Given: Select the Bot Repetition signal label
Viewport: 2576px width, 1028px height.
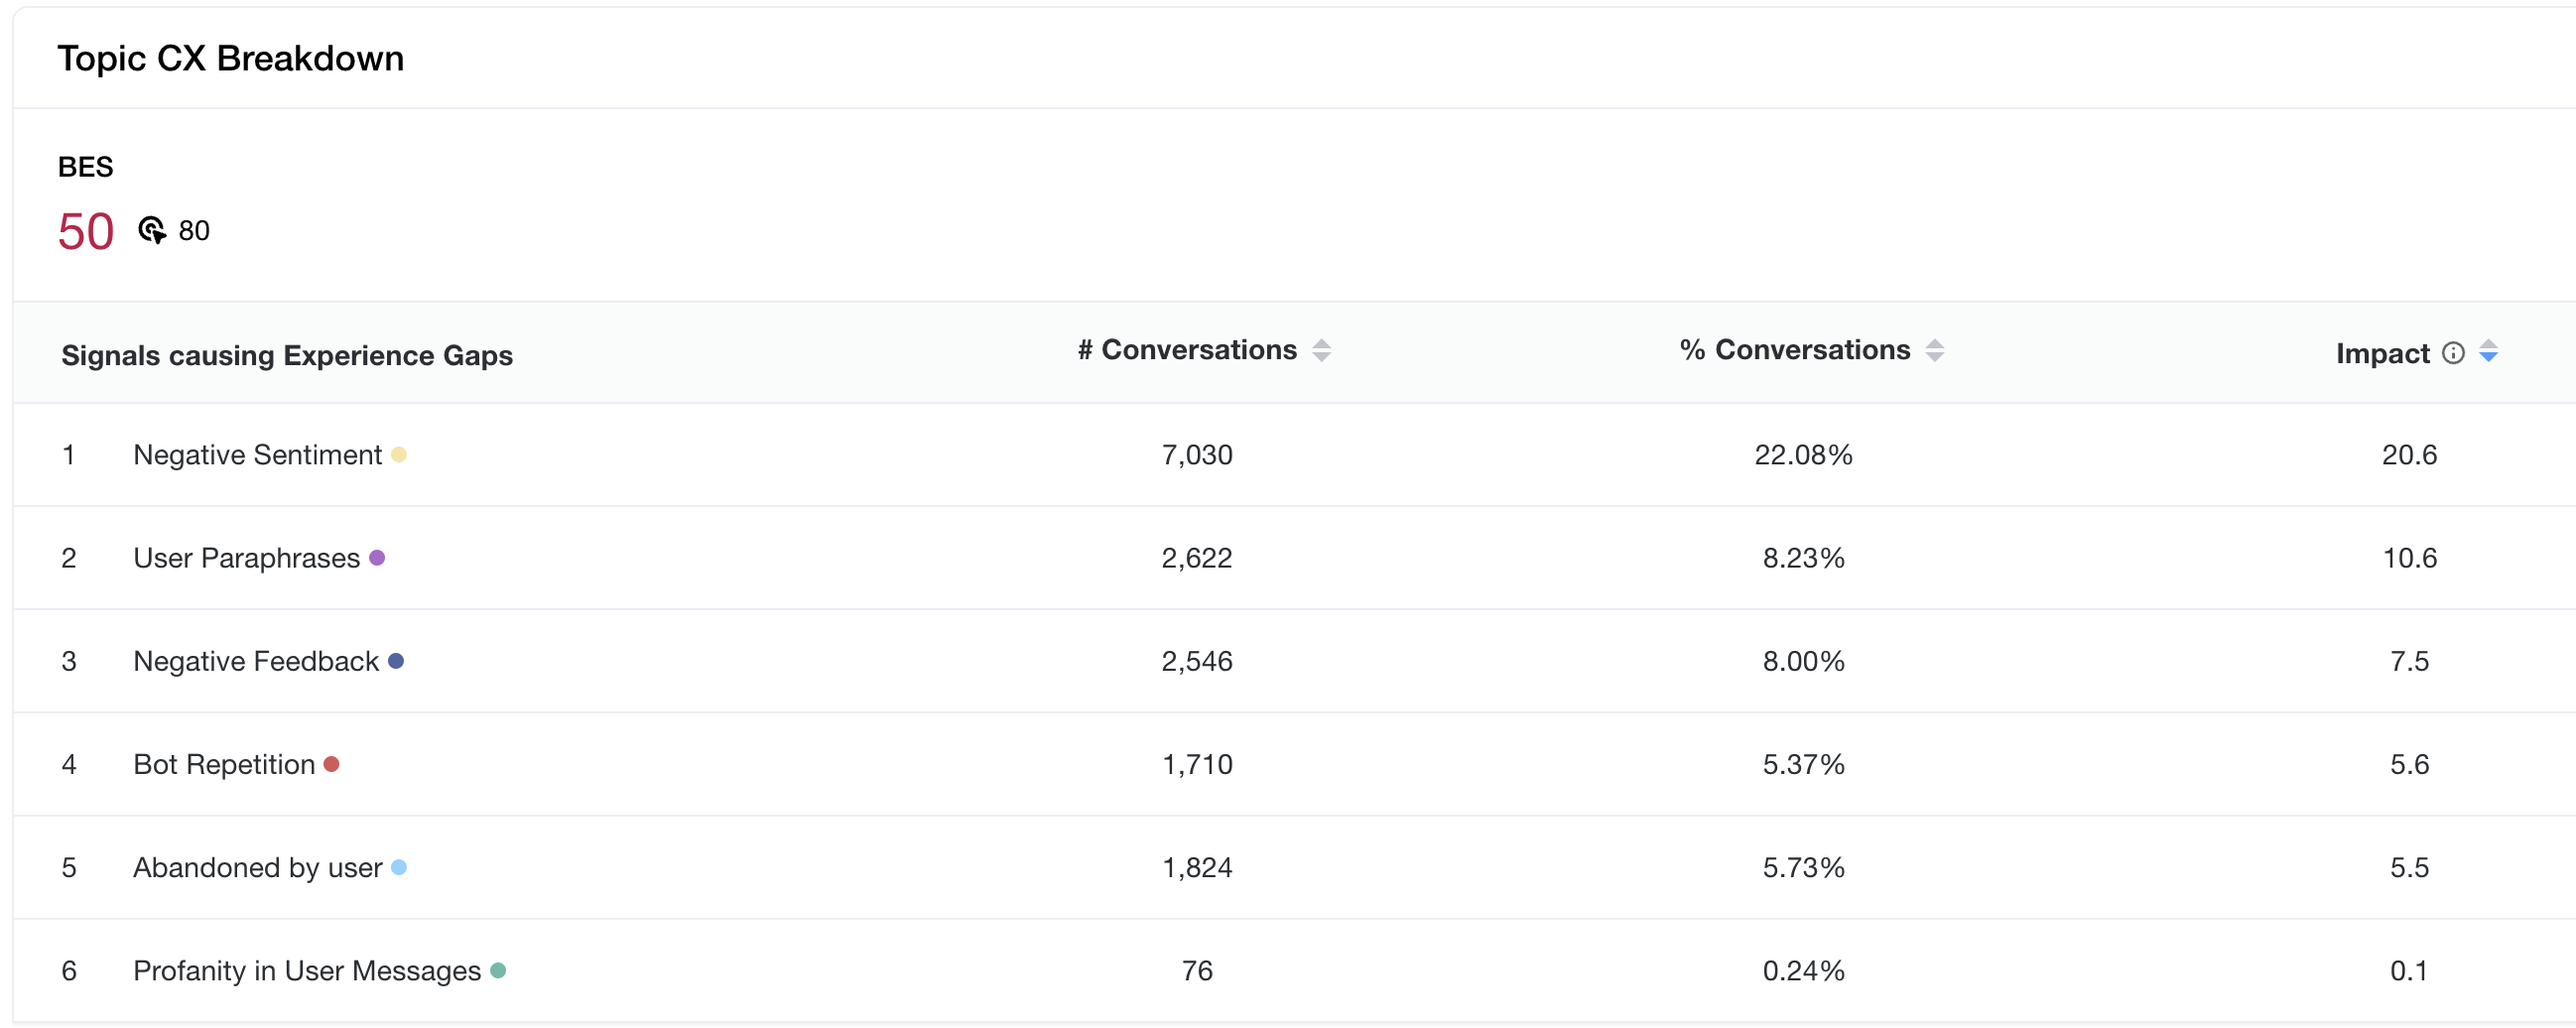Looking at the screenshot, I should pos(224,764).
